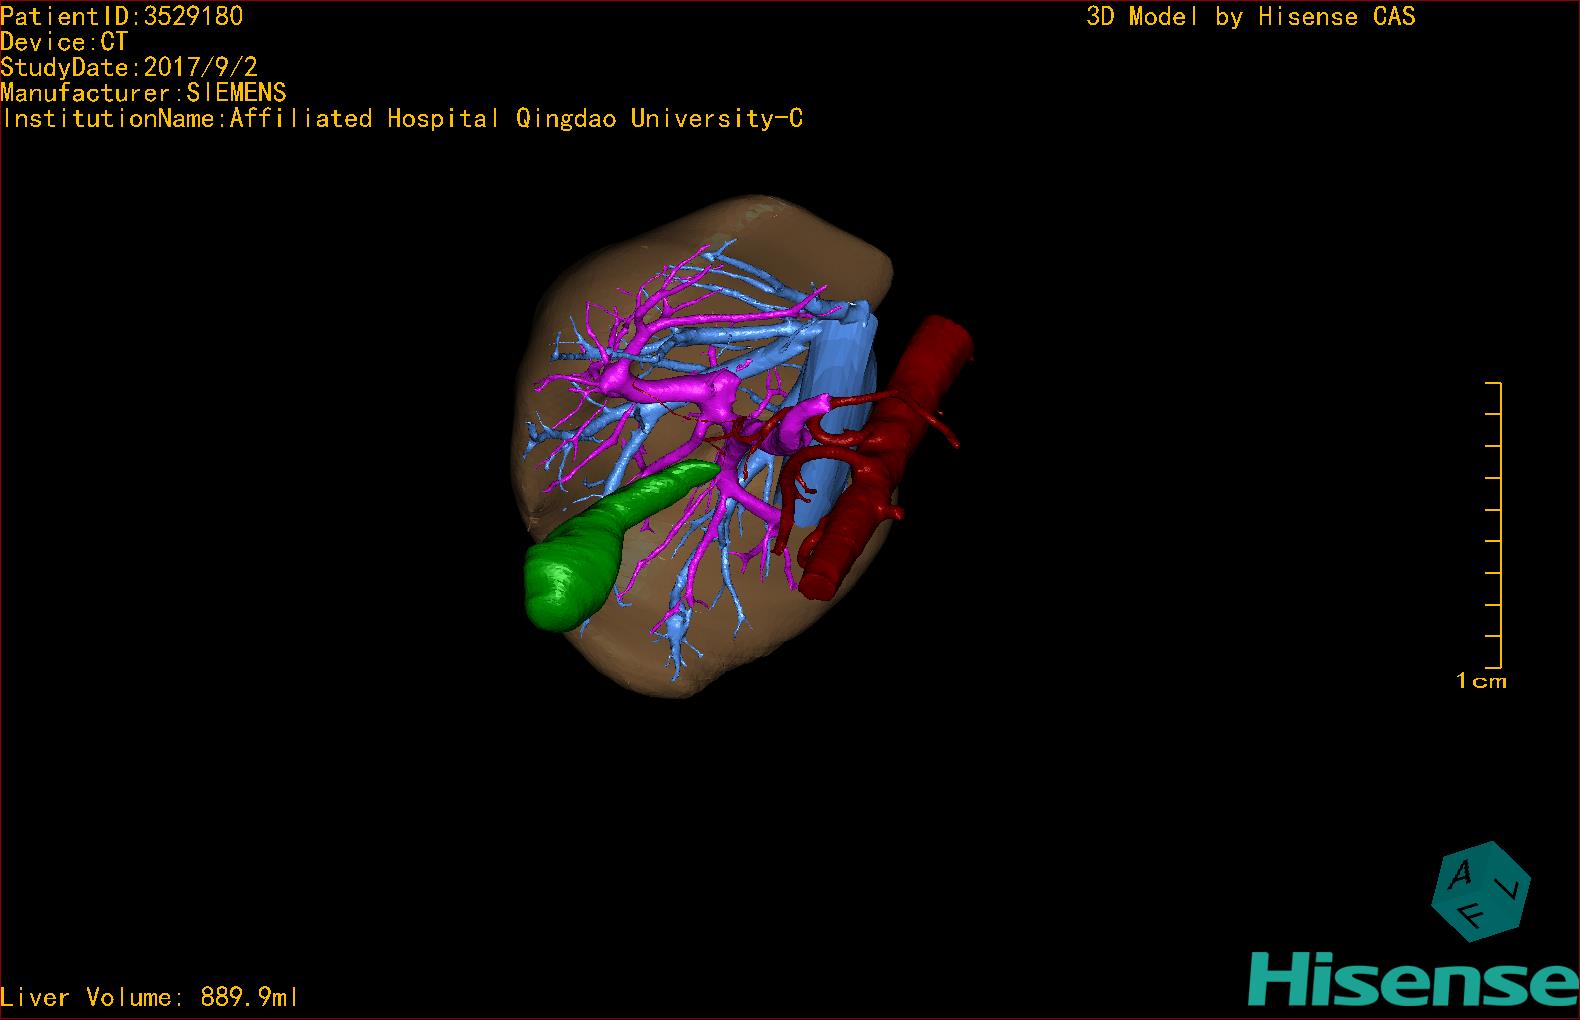Screen dimensions: 1580x1020
Task: Click the InstitutionName Affiliated Hospital Qingdao text
Action: (402, 118)
